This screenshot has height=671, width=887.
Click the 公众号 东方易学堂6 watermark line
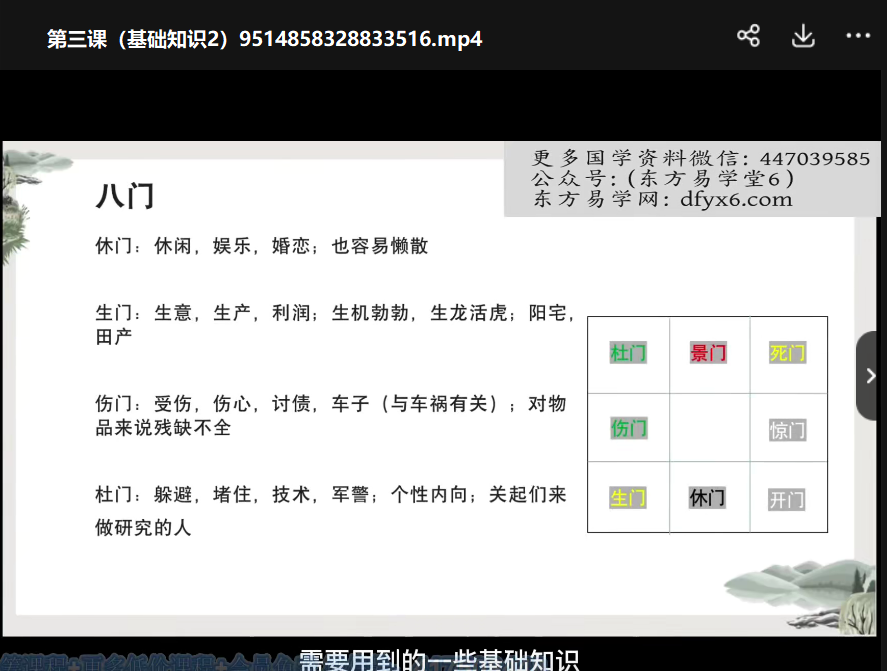click(664, 179)
